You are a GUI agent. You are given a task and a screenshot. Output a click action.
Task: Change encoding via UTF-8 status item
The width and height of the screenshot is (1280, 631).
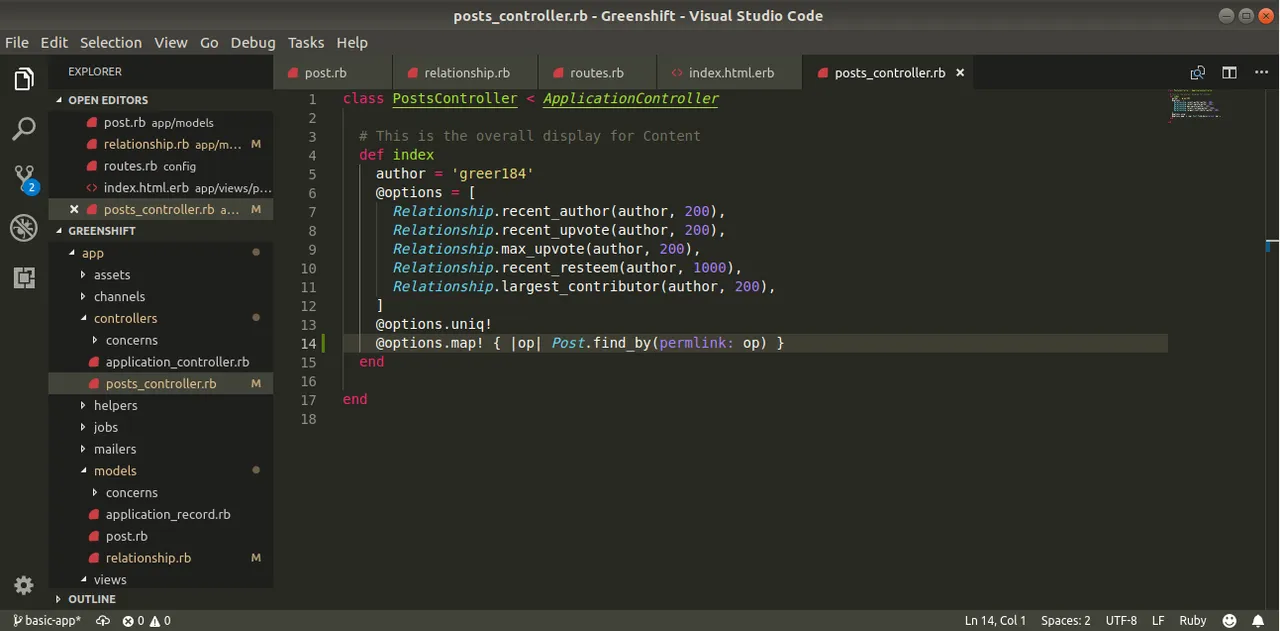[x=1121, y=621]
